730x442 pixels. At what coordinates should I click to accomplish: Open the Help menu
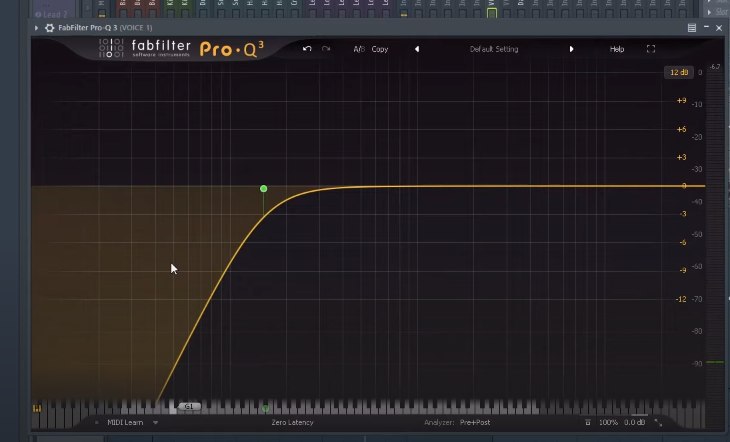617,49
